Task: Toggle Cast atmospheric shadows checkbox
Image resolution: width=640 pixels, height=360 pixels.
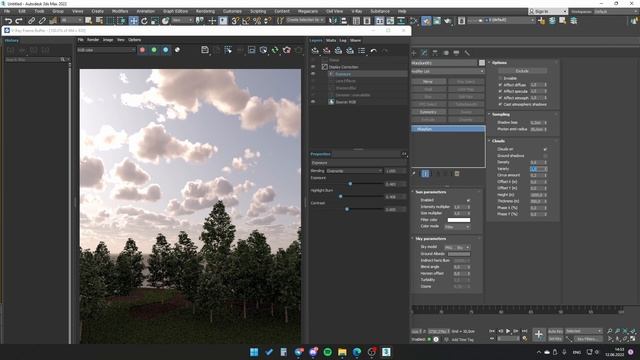Action: 500,104
